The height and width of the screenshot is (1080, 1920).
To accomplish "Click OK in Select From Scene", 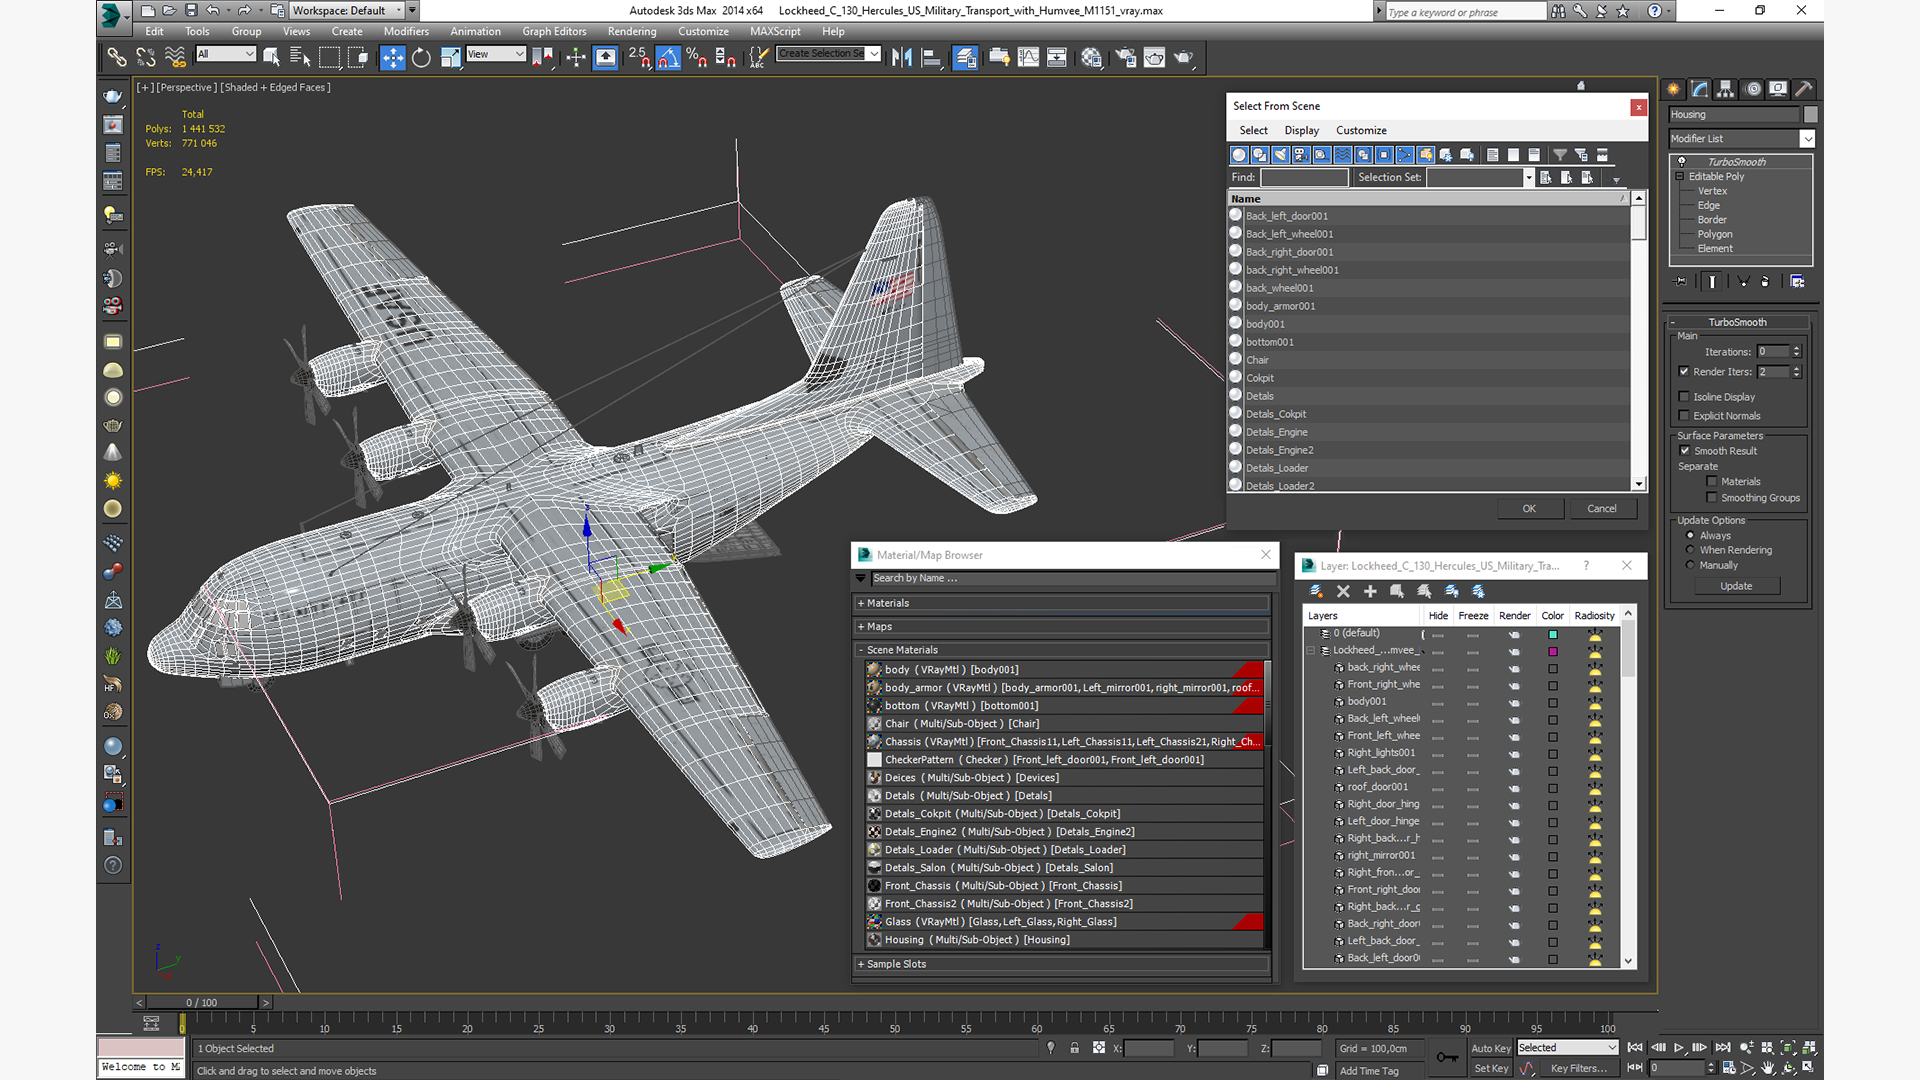I will point(1529,509).
